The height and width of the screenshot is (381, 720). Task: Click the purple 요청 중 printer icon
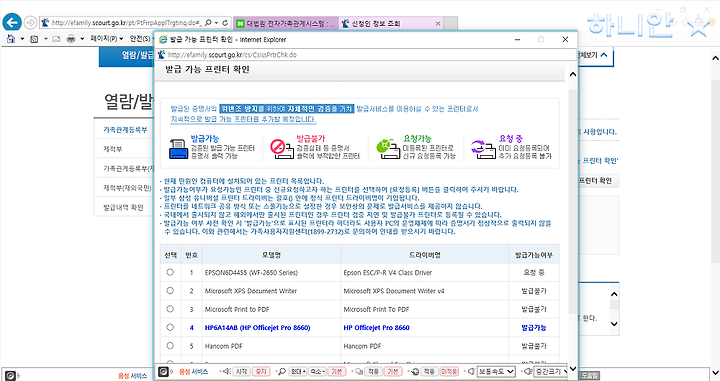pos(483,149)
